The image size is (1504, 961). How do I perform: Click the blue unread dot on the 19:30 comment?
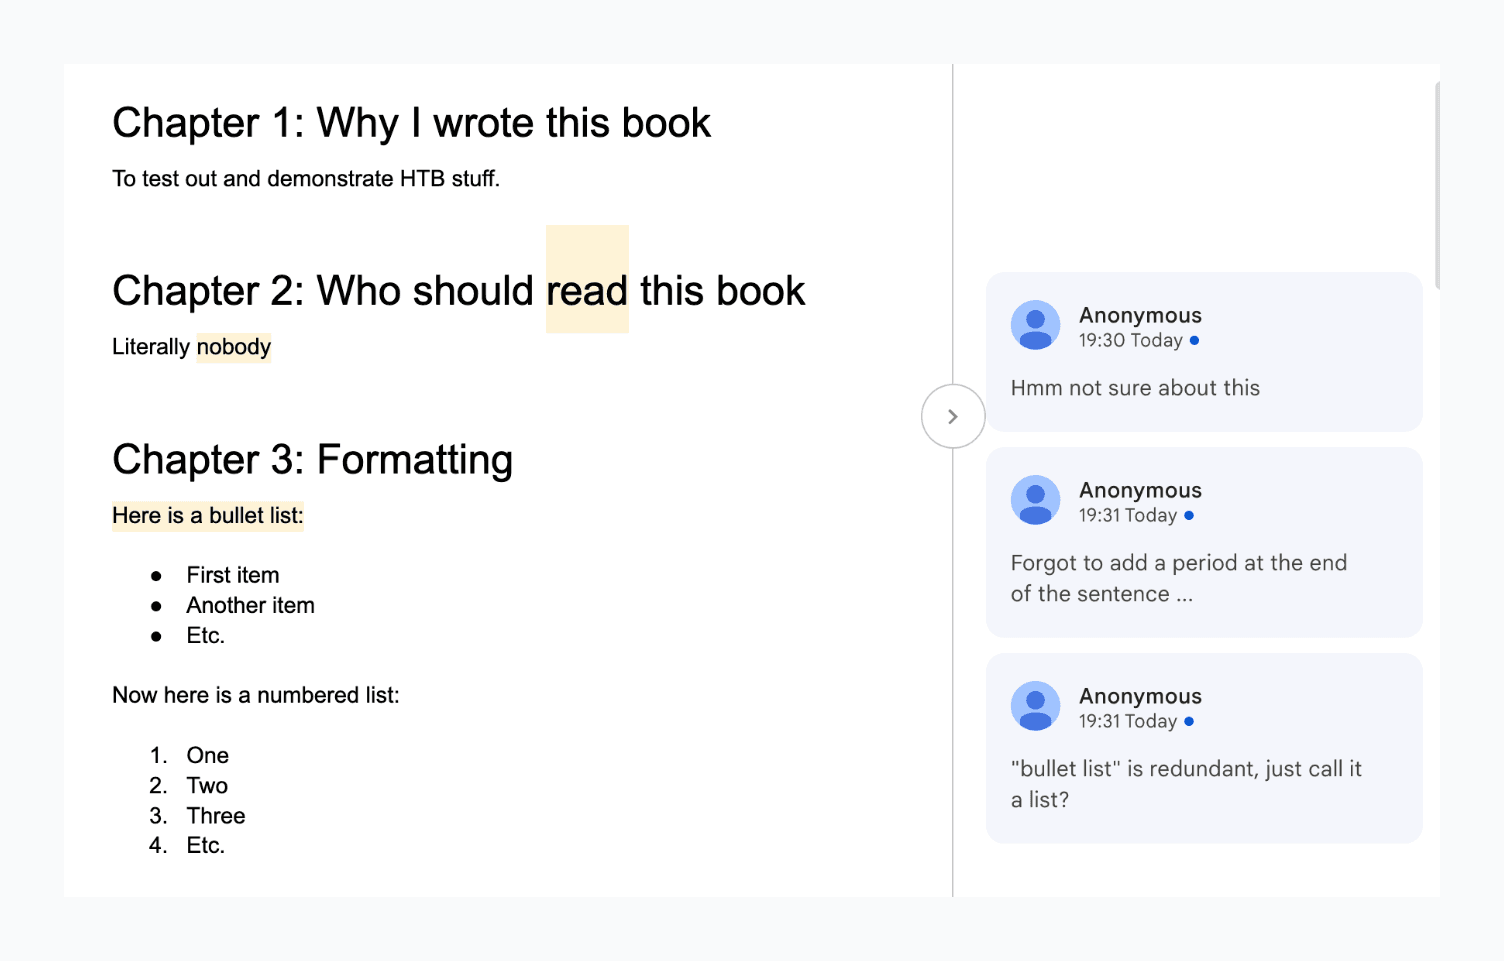(x=1193, y=340)
